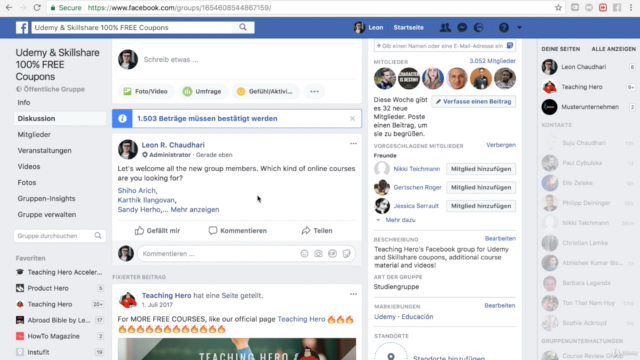Go to Startseite in top bar
The width and height of the screenshot is (640, 360).
point(408,27)
